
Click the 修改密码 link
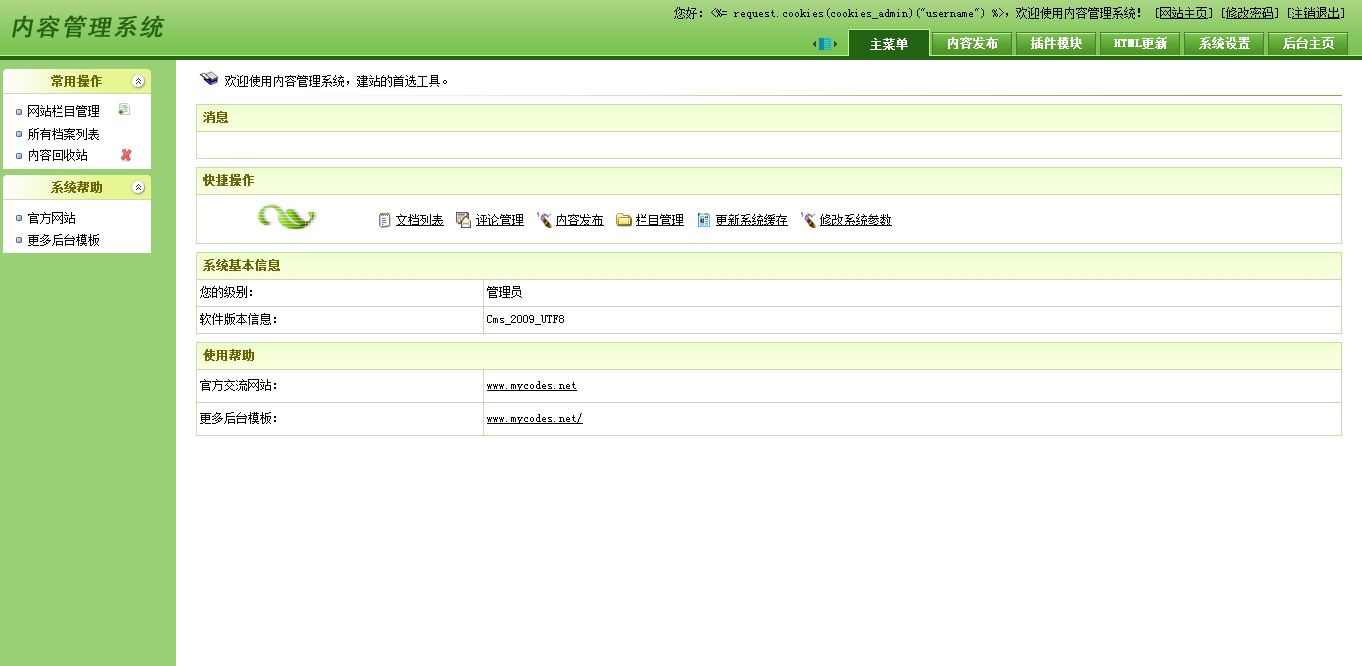click(1250, 13)
